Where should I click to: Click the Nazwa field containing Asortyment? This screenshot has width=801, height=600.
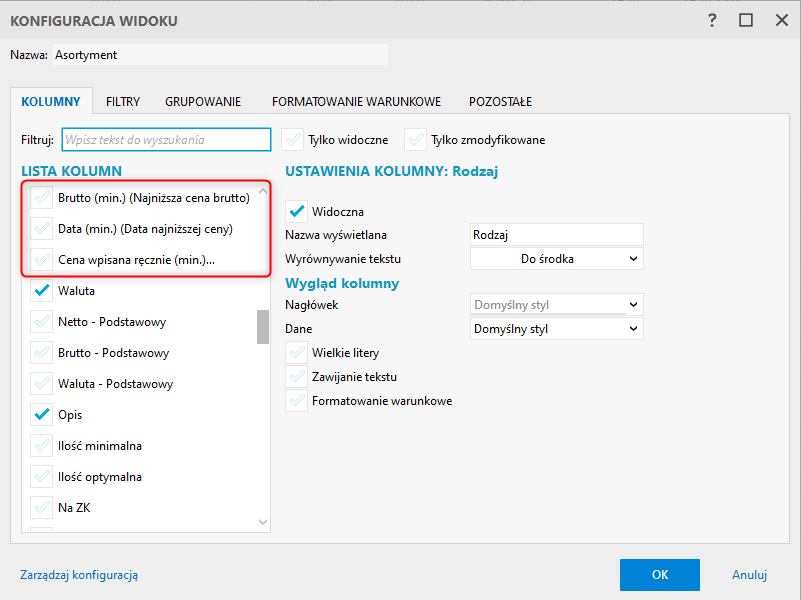(x=220, y=55)
